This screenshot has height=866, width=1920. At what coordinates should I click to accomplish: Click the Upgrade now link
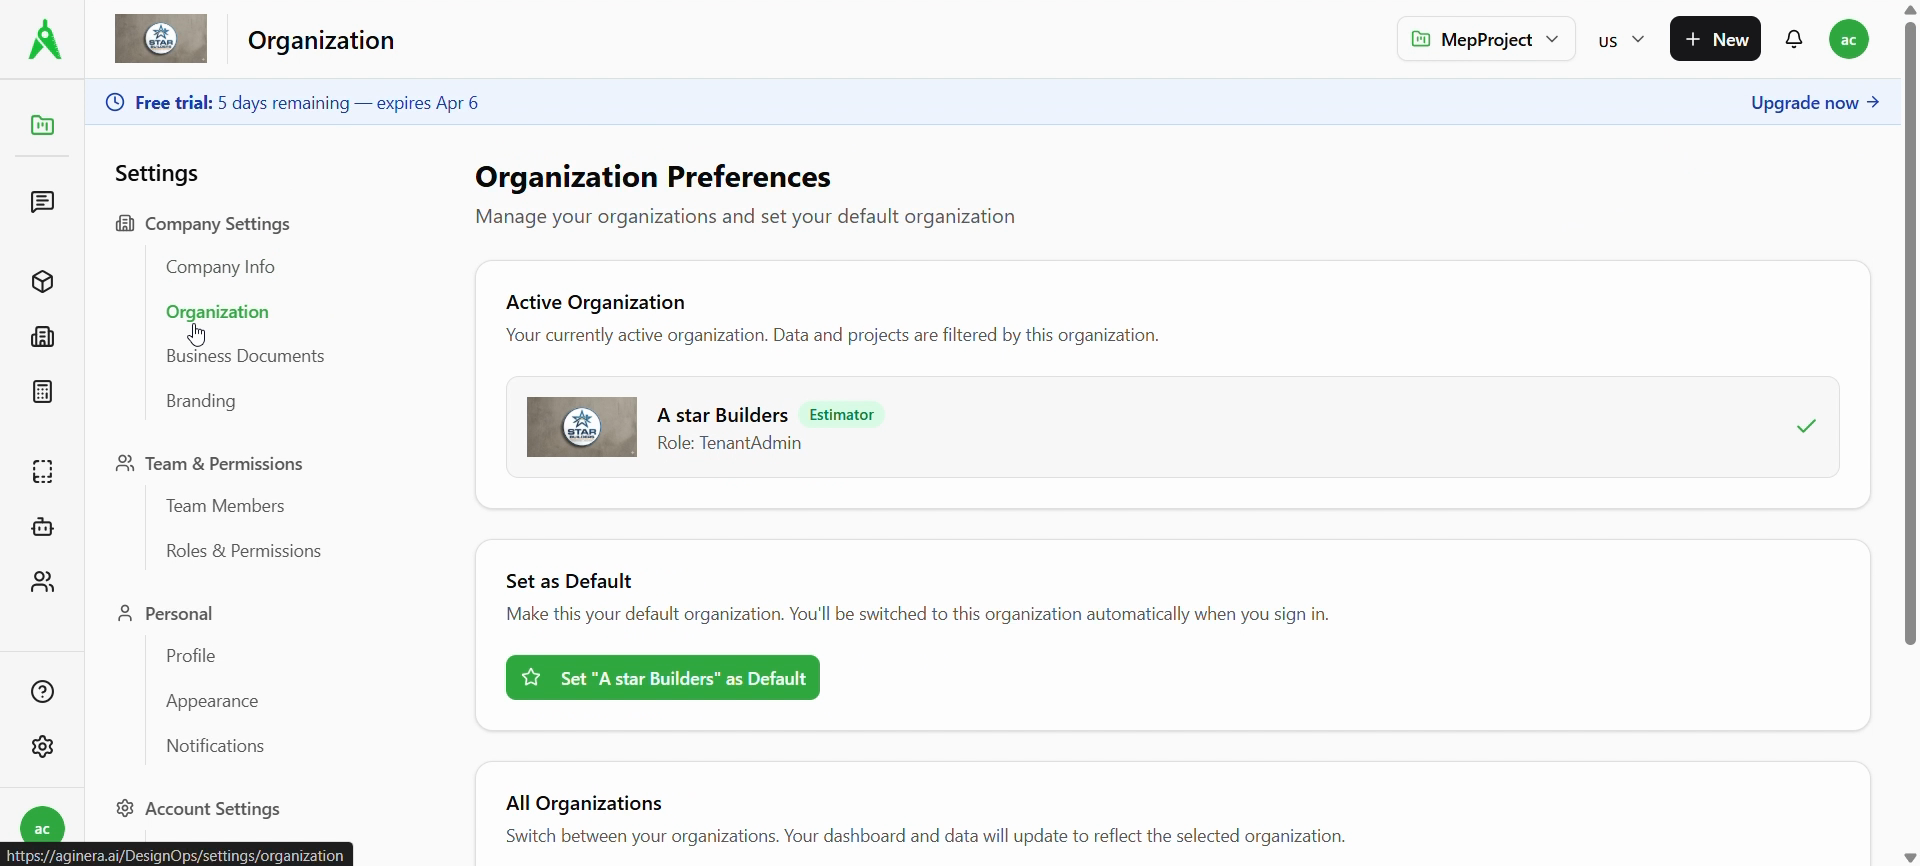[x=1815, y=103]
